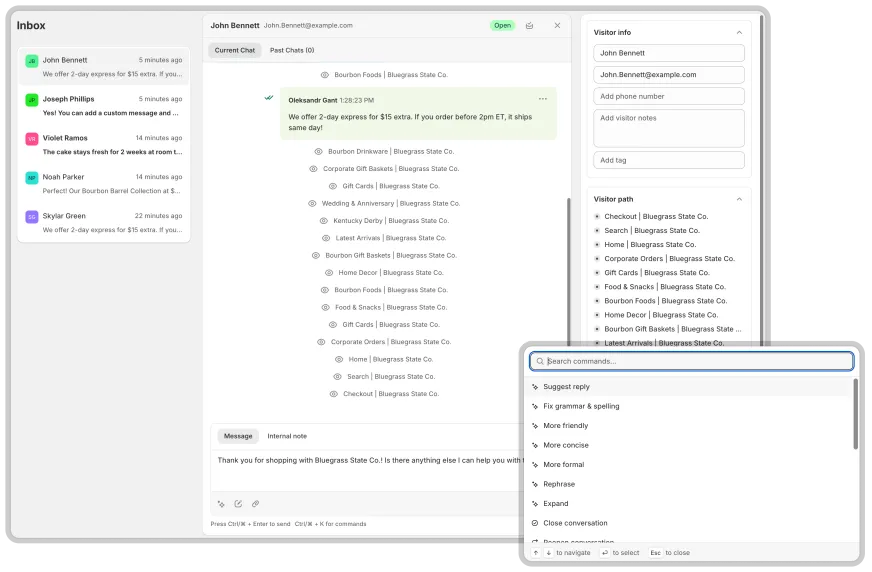Choose Close conversation command
The height and width of the screenshot is (572, 872).
point(688,523)
